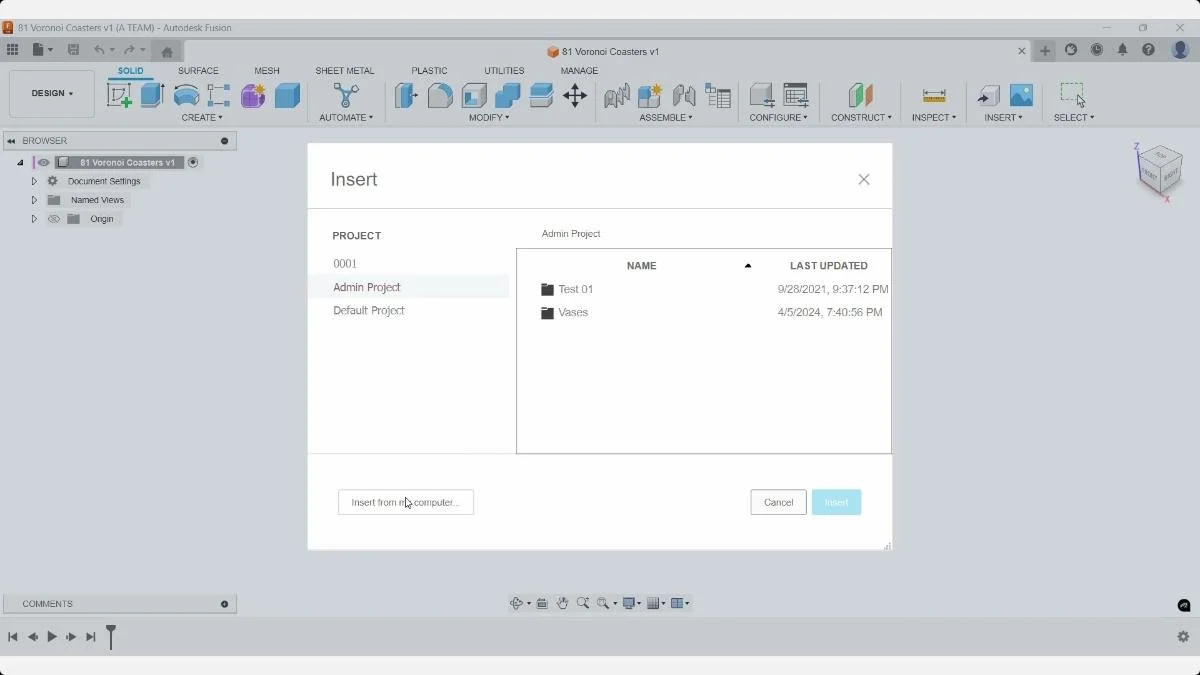Click the Select window tool icon
The width and height of the screenshot is (1200, 675).
click(x=1073, y=95)
